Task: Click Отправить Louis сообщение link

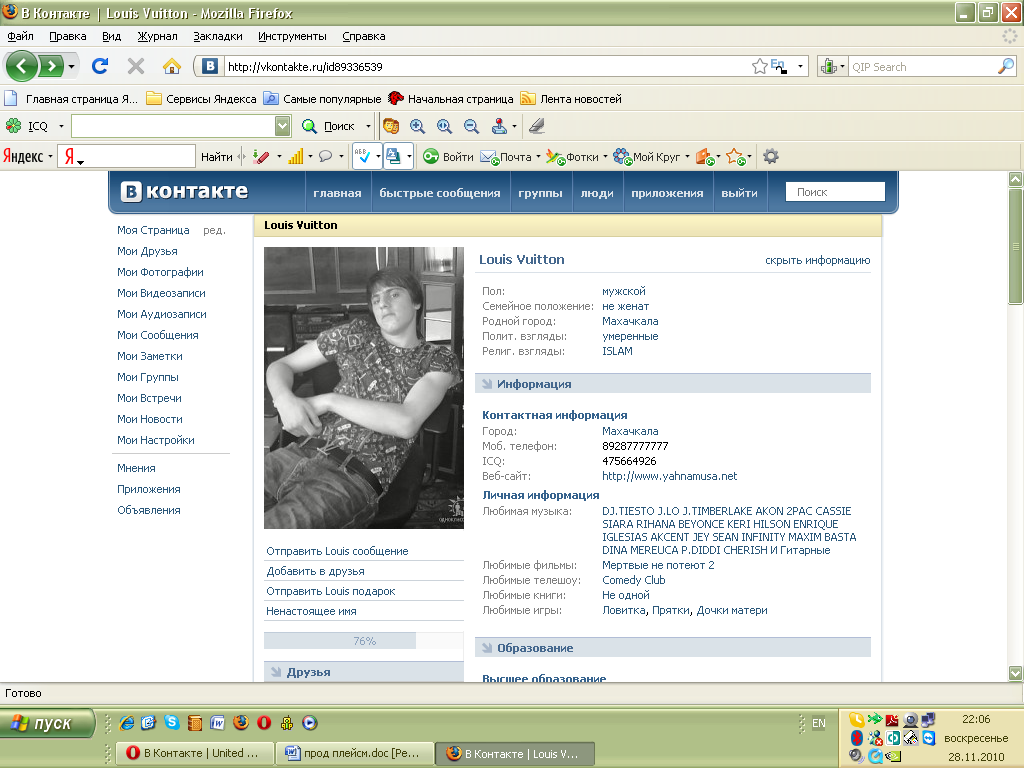Action: tap(337, 551)
